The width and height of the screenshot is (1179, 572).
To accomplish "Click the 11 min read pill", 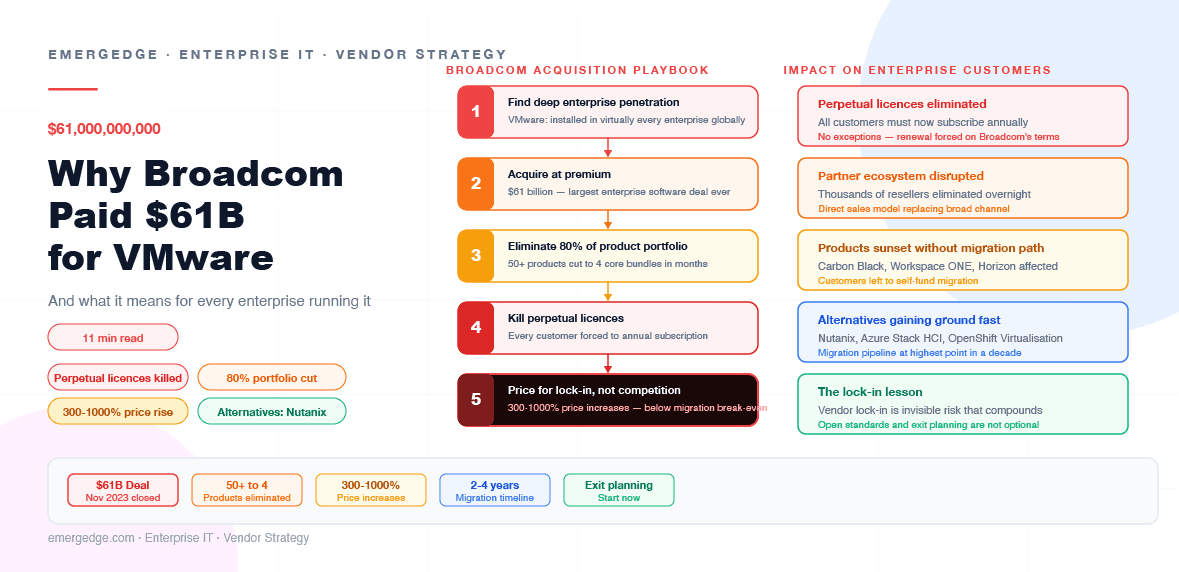I will coord(113,337).
